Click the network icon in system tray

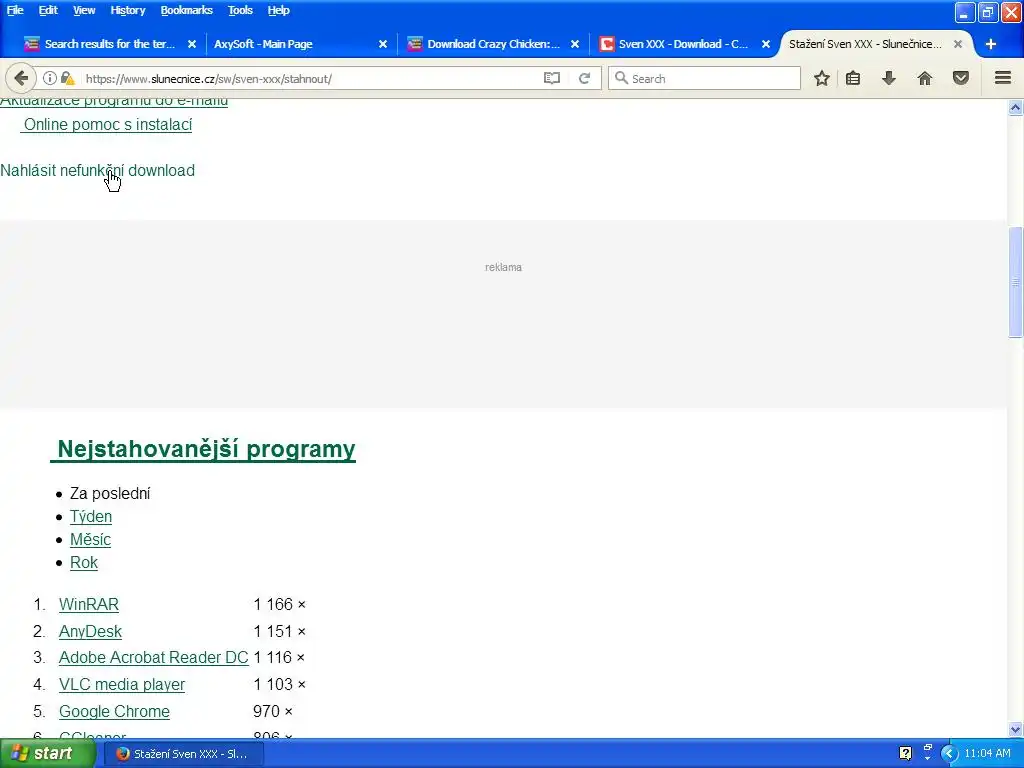pyautogui.click(x=927, y=752)
